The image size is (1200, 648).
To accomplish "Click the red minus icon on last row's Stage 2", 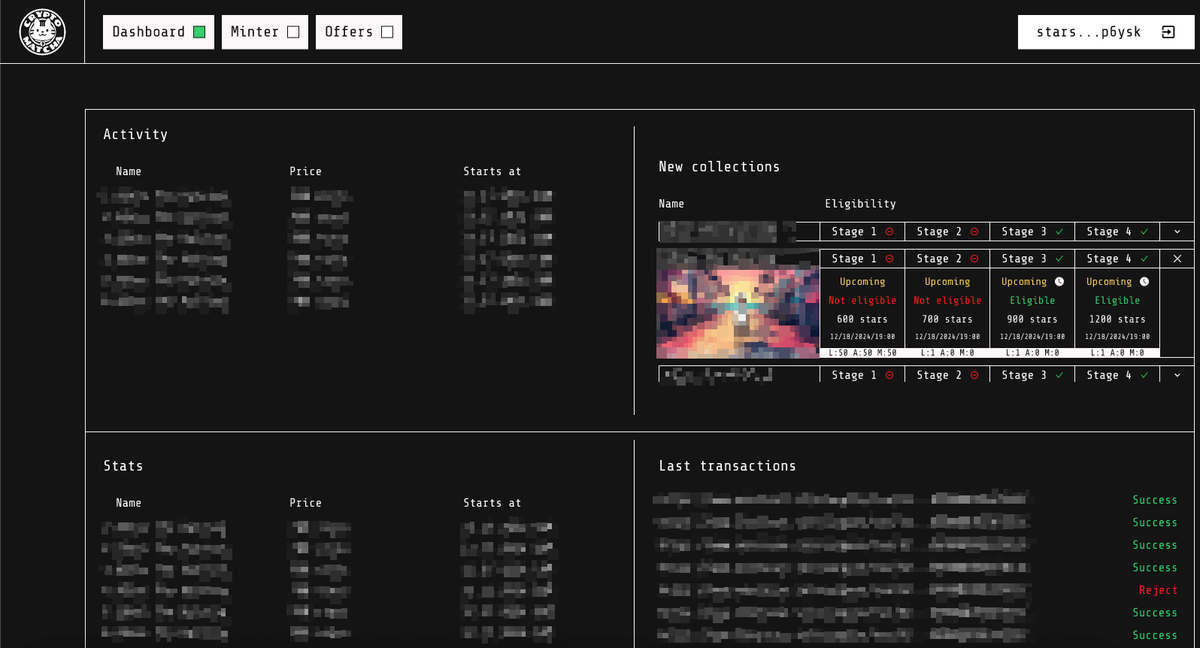I will click(974, 375).
